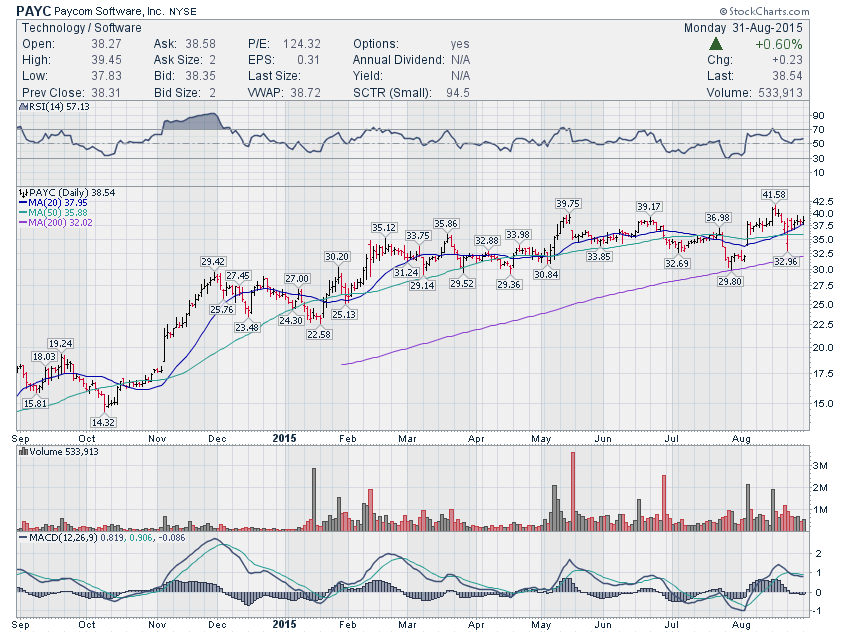The height and width of the screenshot is (633, 850).
Task: Click the 70 level on the RSI axis
Action: click(x=818, y=130)
